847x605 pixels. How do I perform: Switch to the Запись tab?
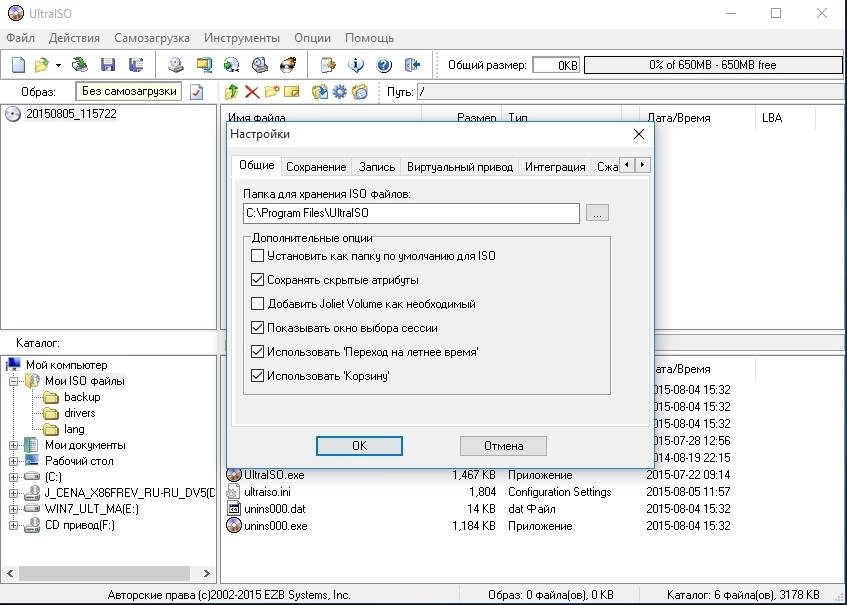(377, 167)
